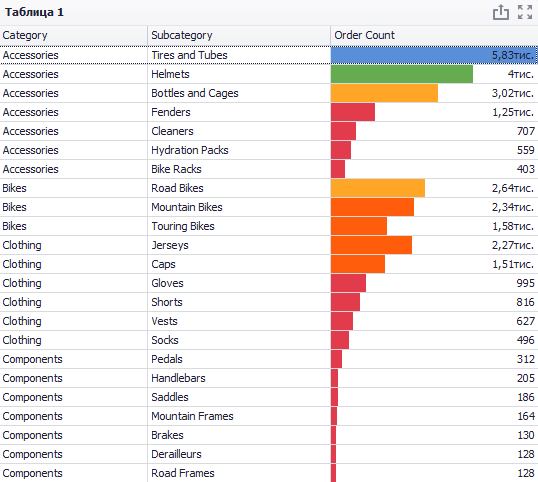Click the Таблица 1 title

(x=34, y=12)
